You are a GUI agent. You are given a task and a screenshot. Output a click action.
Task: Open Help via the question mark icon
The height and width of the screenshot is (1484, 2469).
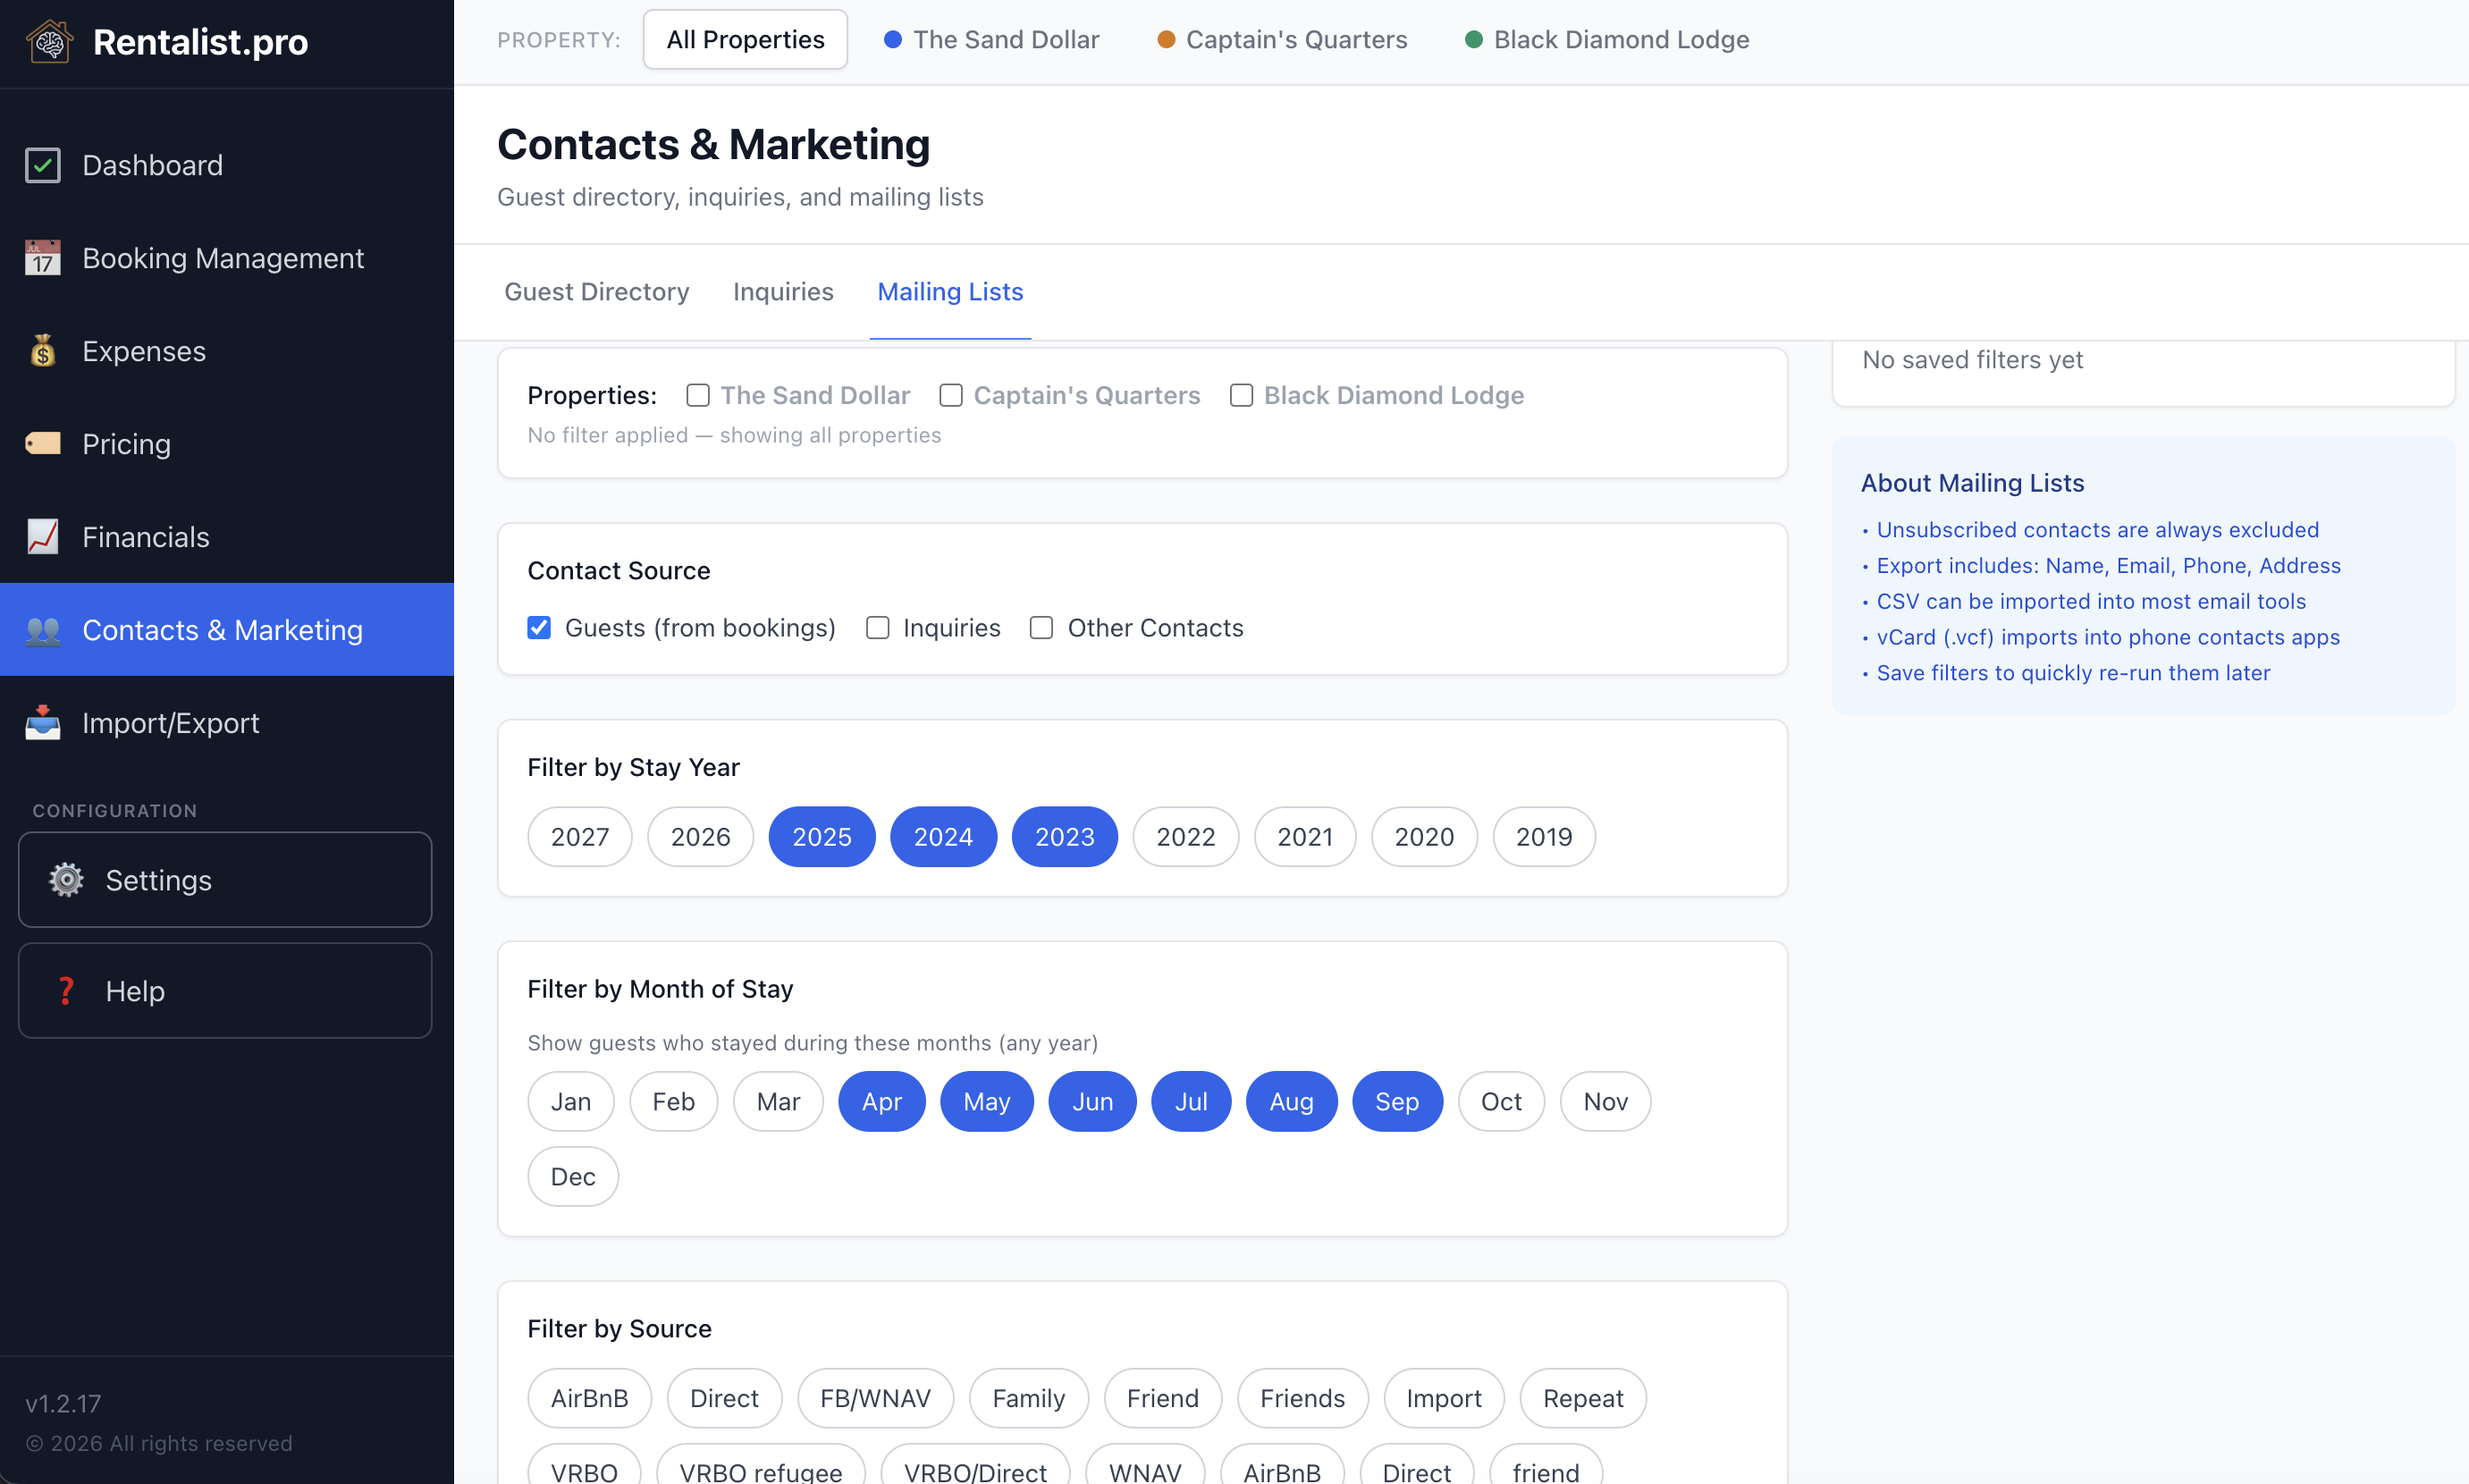[64, 990]
